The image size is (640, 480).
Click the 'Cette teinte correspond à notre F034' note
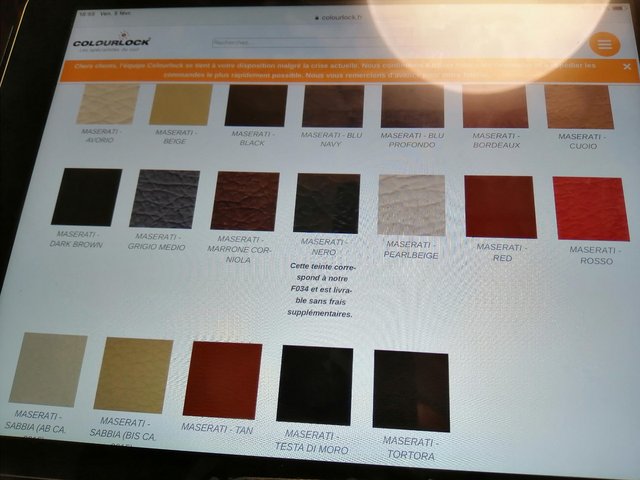coord(320,290)
